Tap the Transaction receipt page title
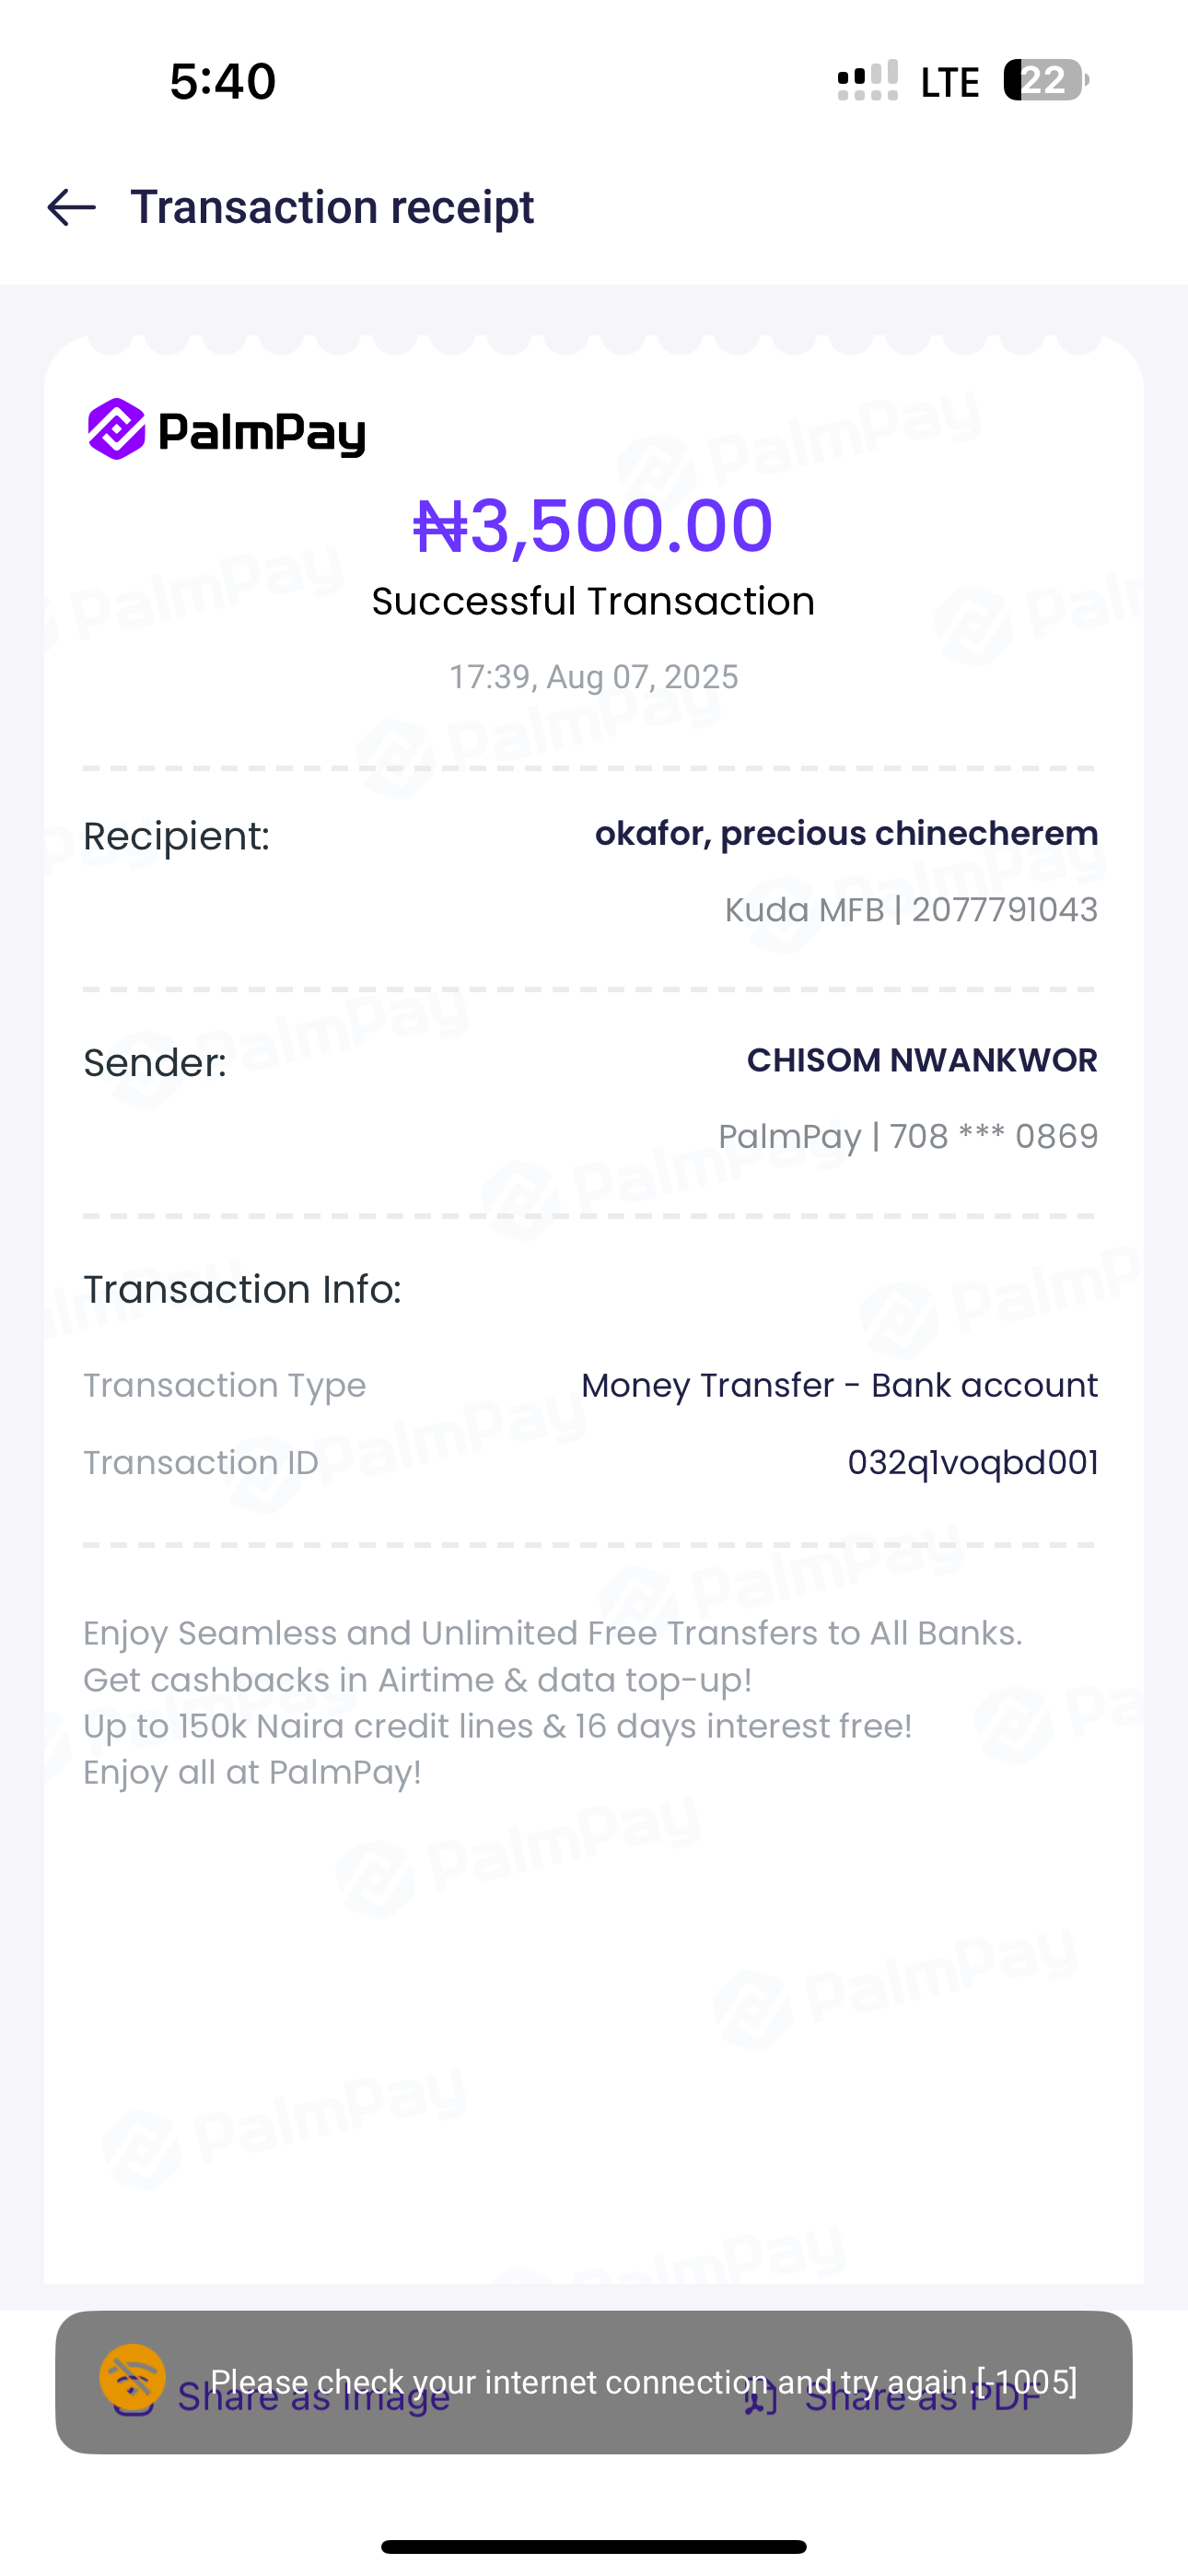The height and width of the screenshot is (2576, 1188). [332, 208]
